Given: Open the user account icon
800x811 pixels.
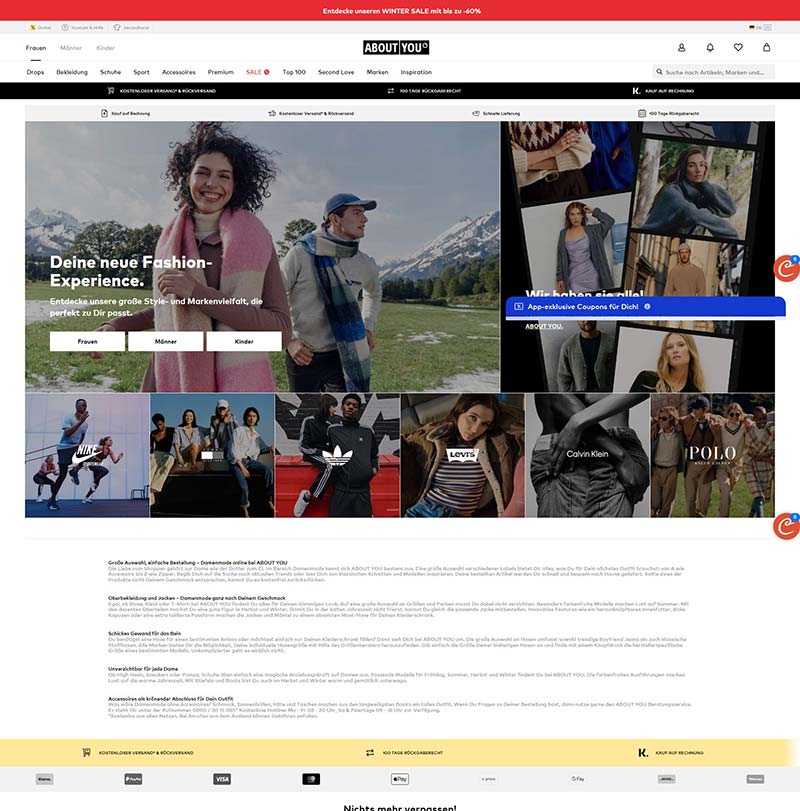Looking at the screenshot, I should pyautogui.click(x=682, y=48).
